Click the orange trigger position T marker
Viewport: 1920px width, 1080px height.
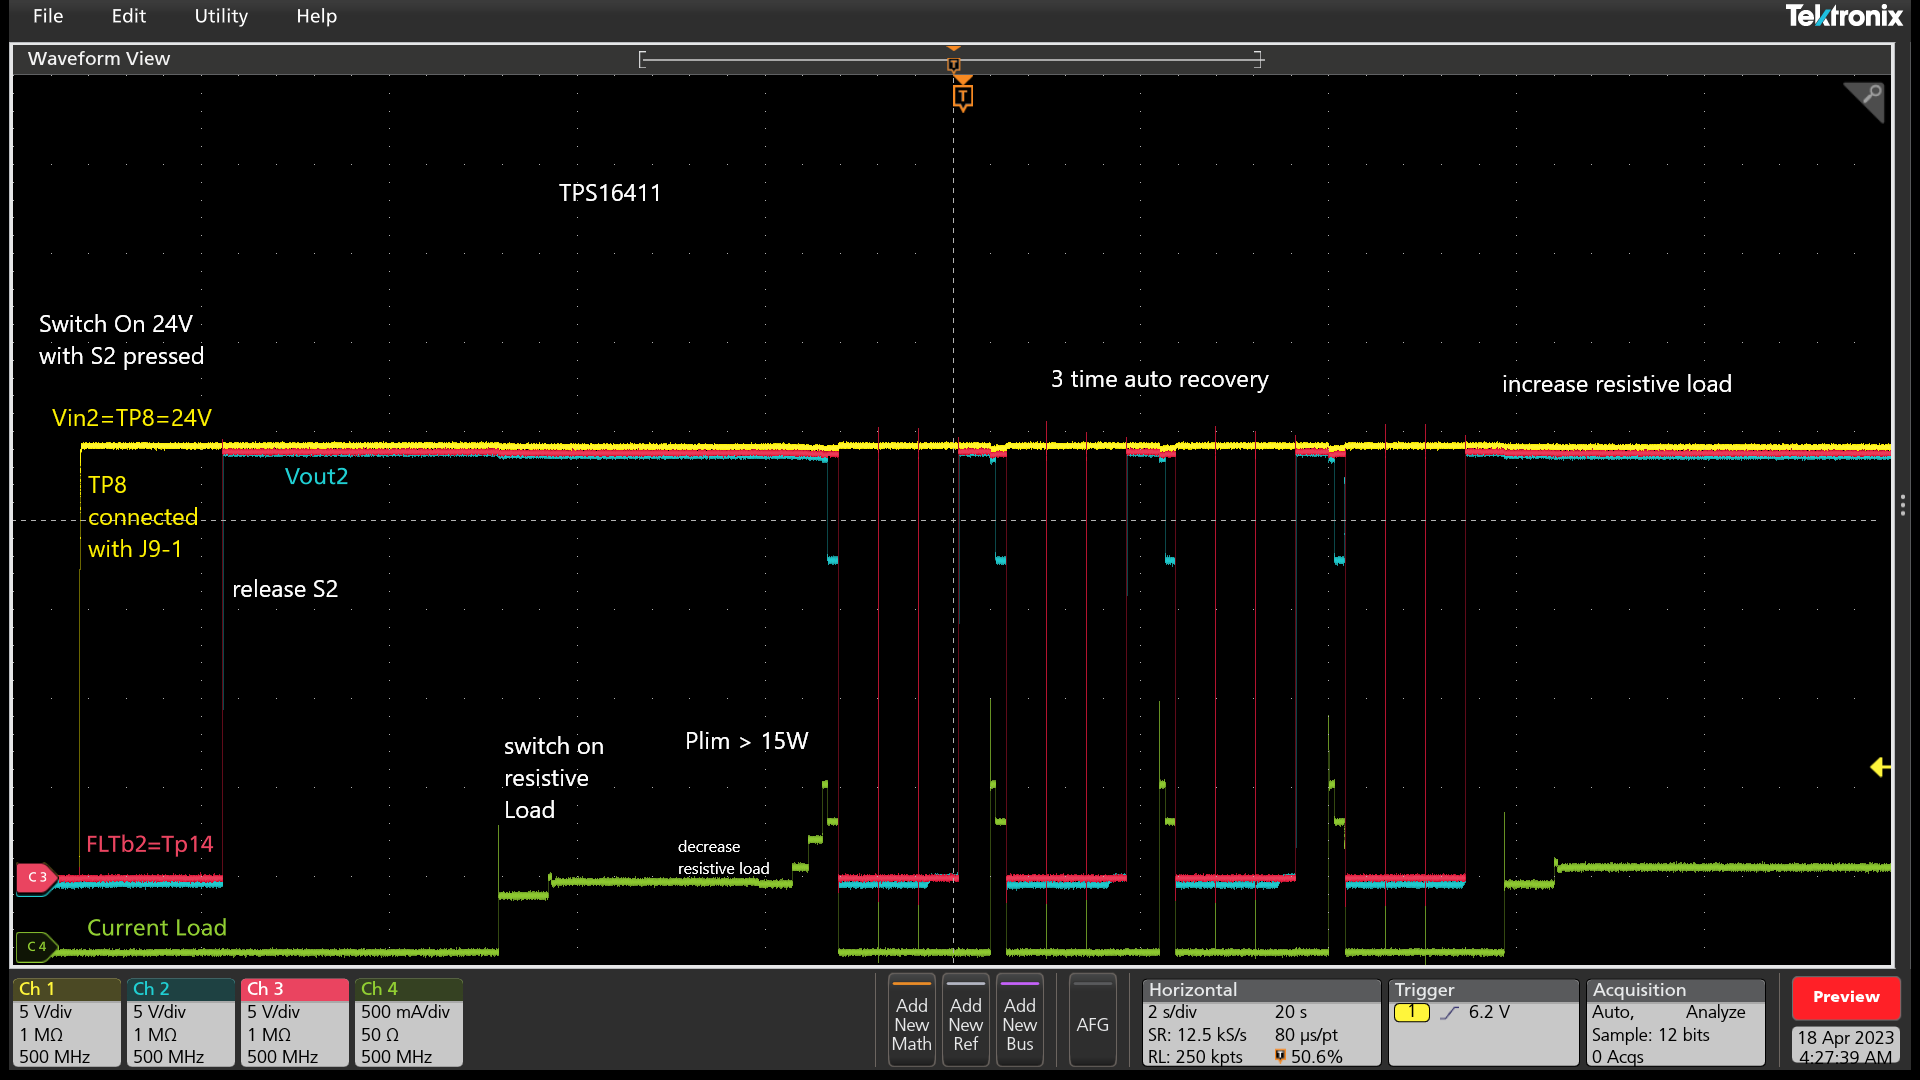click(x=962, y=96)
